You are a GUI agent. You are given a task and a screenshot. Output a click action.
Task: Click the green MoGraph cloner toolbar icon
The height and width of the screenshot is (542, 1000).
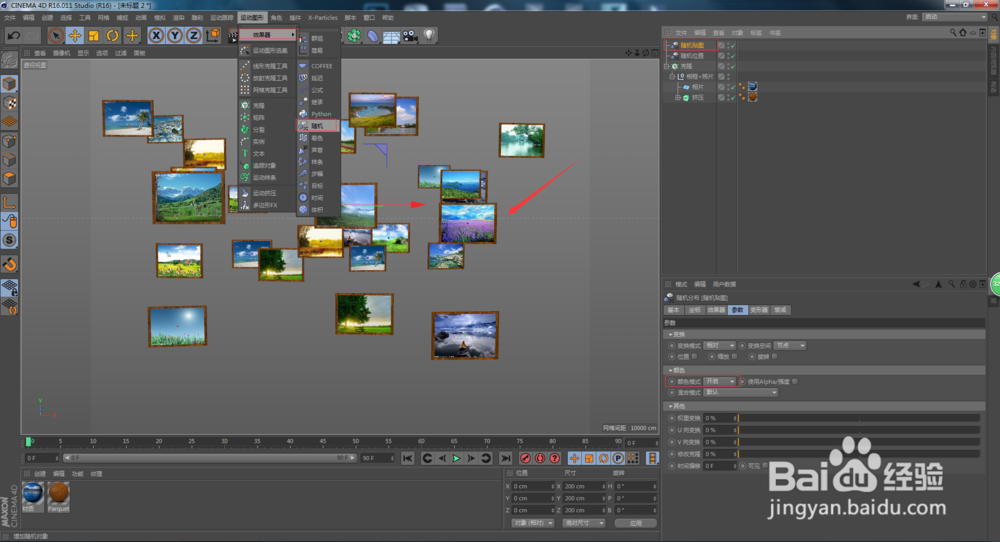(354, 36)
